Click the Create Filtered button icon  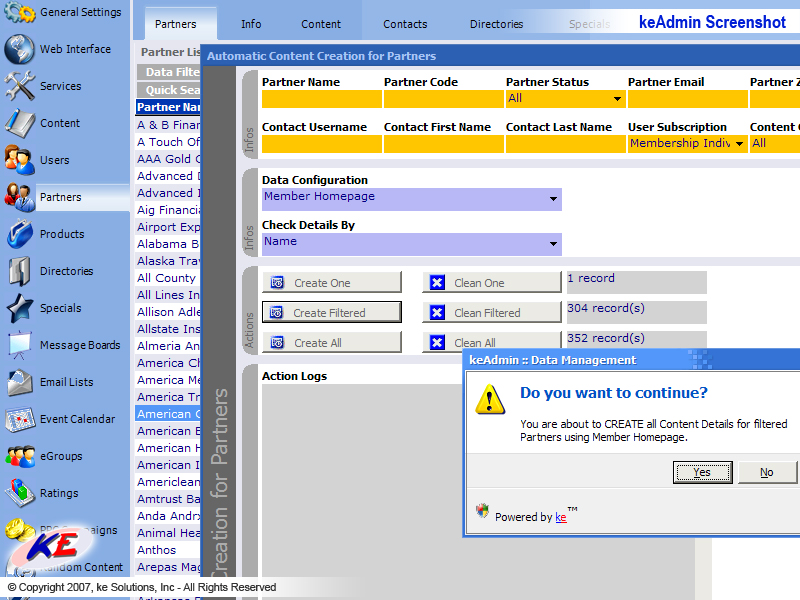coord(276,312)
